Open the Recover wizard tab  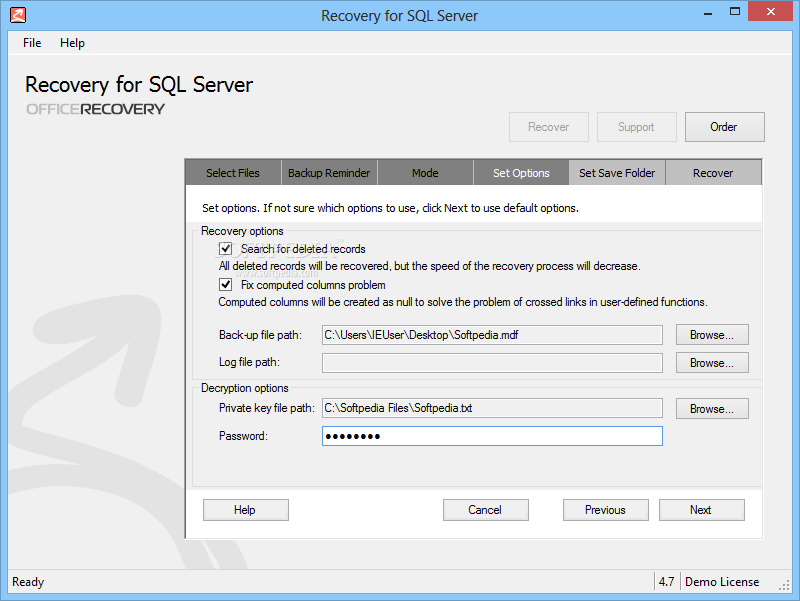click(713, 173)
